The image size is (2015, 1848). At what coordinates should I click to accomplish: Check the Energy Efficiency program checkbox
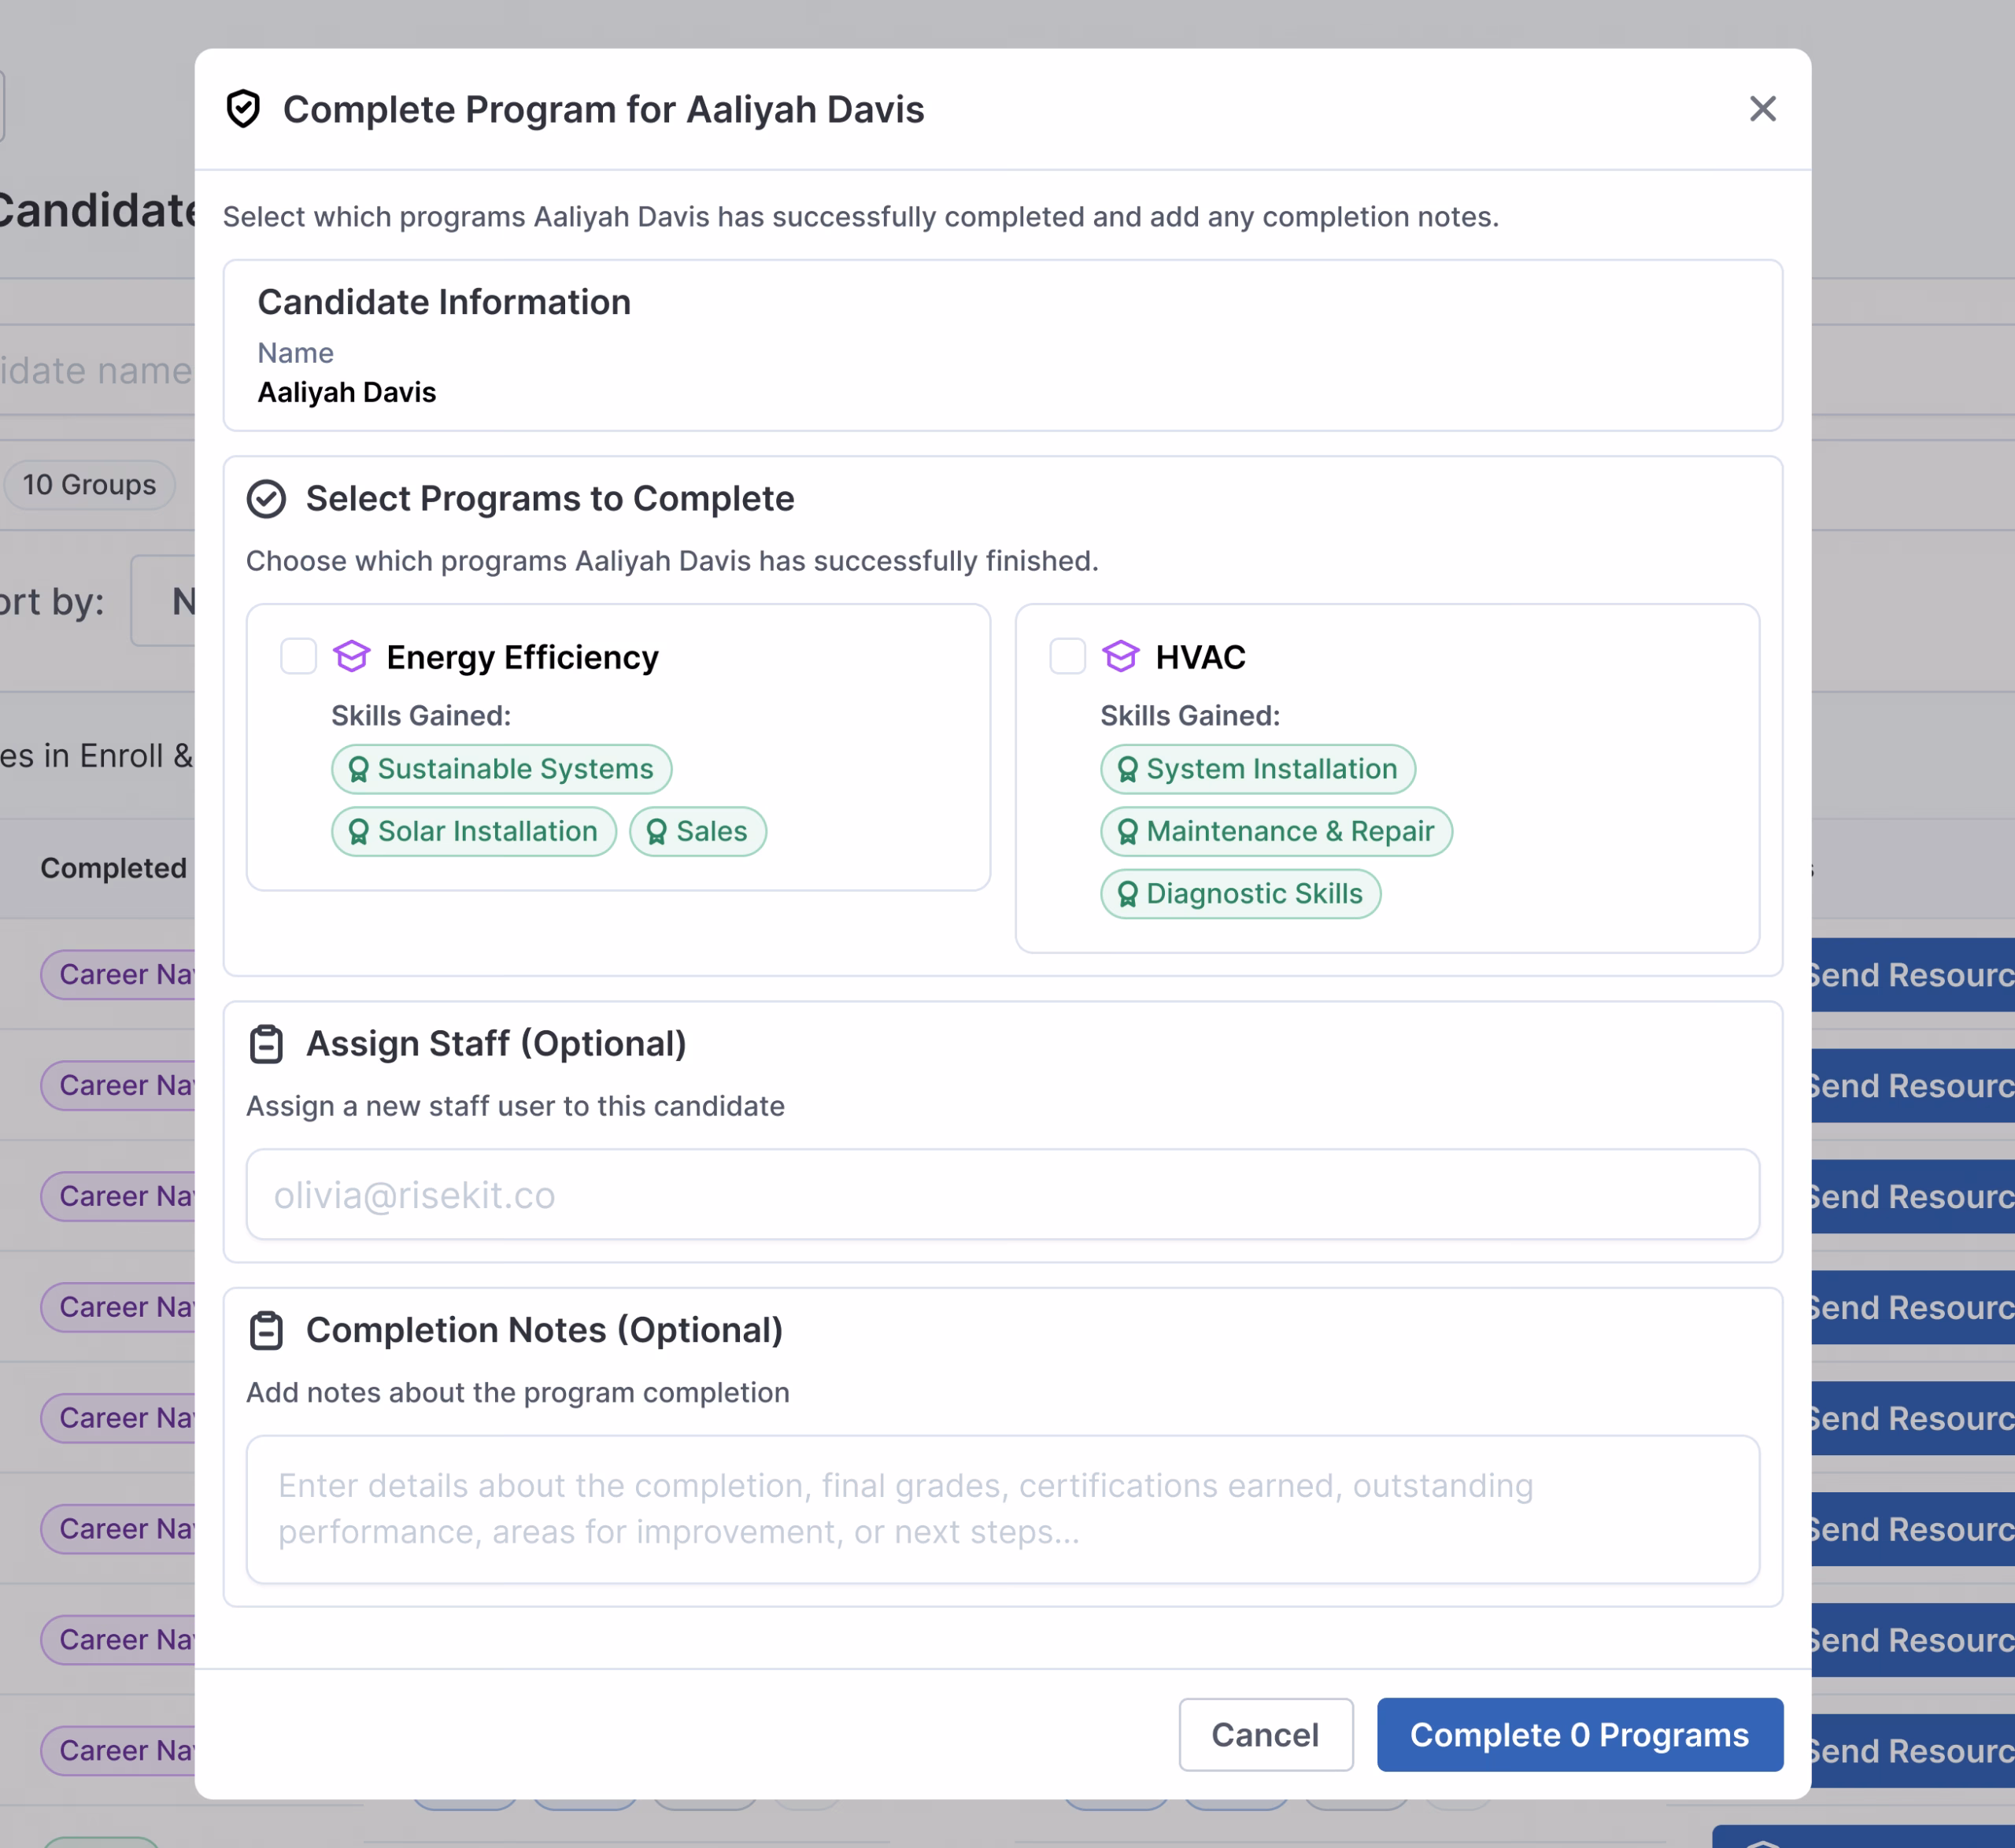(298, 657)
